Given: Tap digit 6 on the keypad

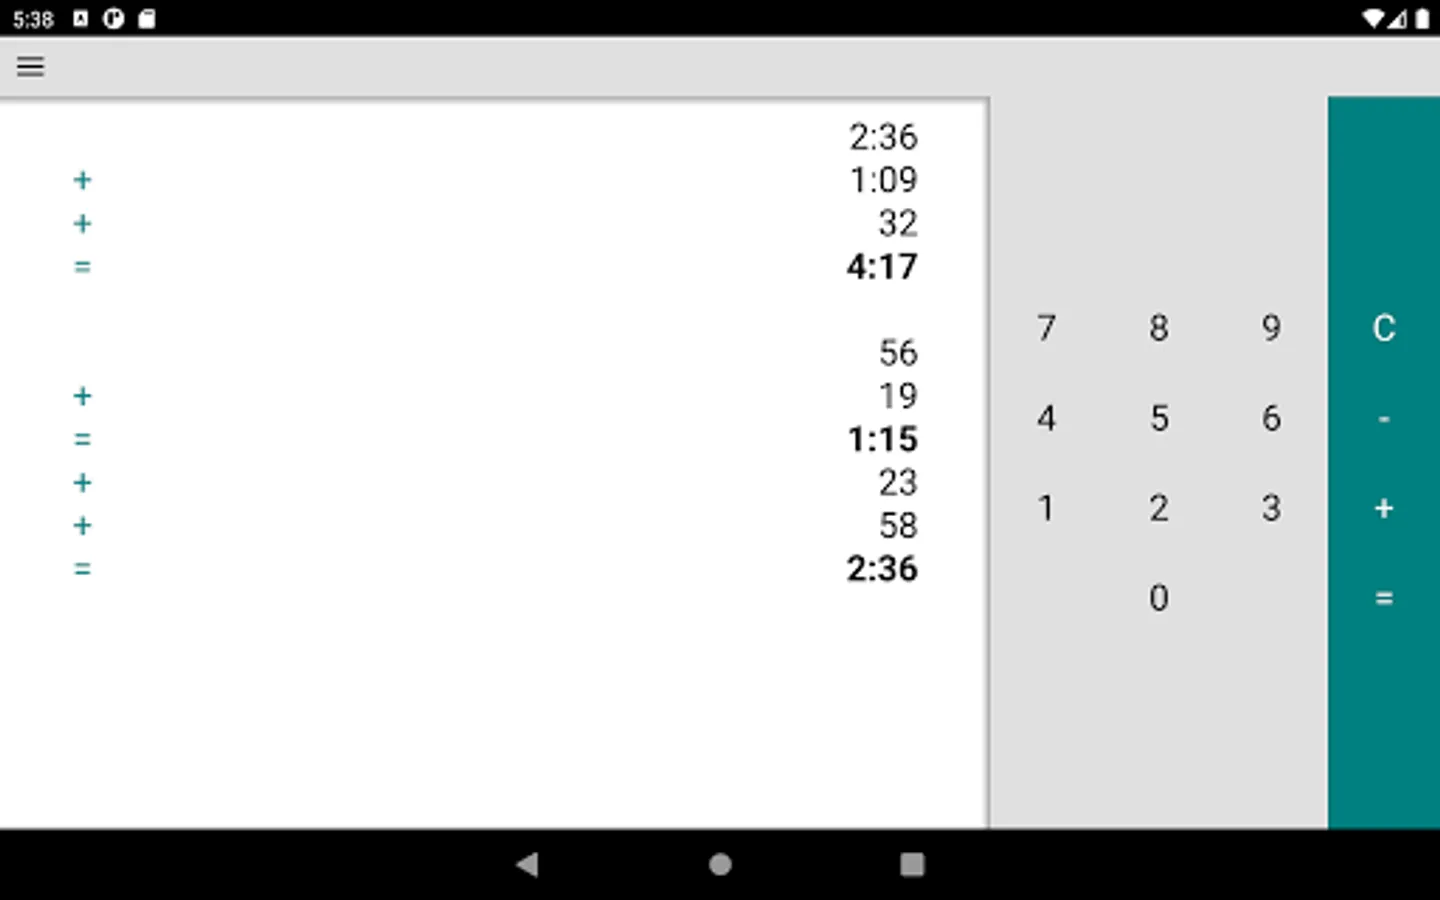Looking at the screenshot, I should [x=1271, y=418].
